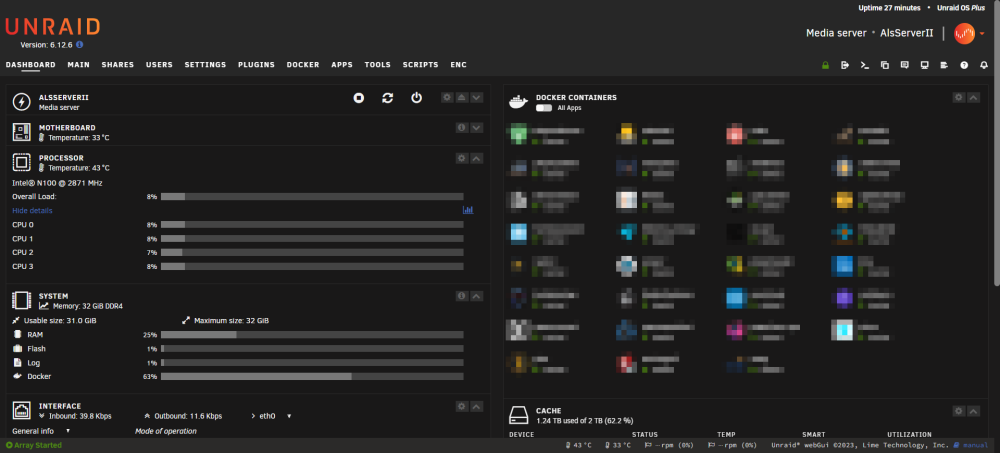Go to the Tools menu tab
Screen dimensions: 1000x453
(x=378, y=65)
